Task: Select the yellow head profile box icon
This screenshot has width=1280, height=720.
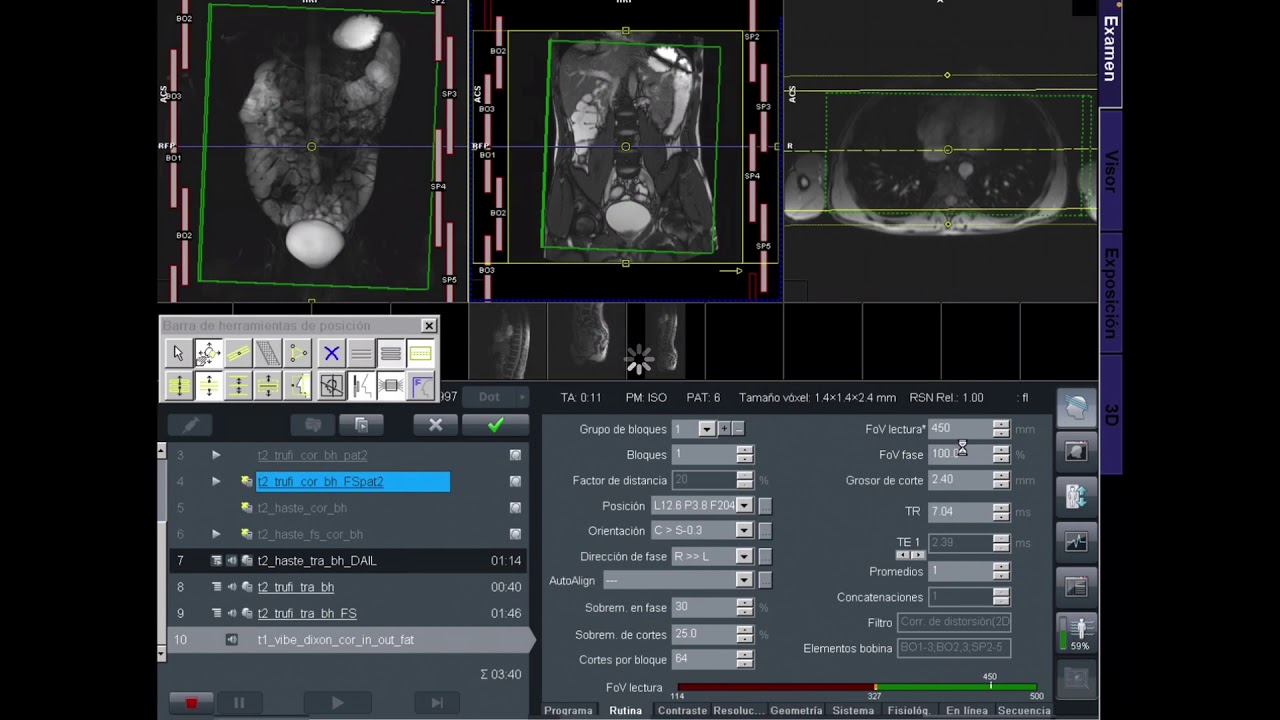Action: pos(298,385)
